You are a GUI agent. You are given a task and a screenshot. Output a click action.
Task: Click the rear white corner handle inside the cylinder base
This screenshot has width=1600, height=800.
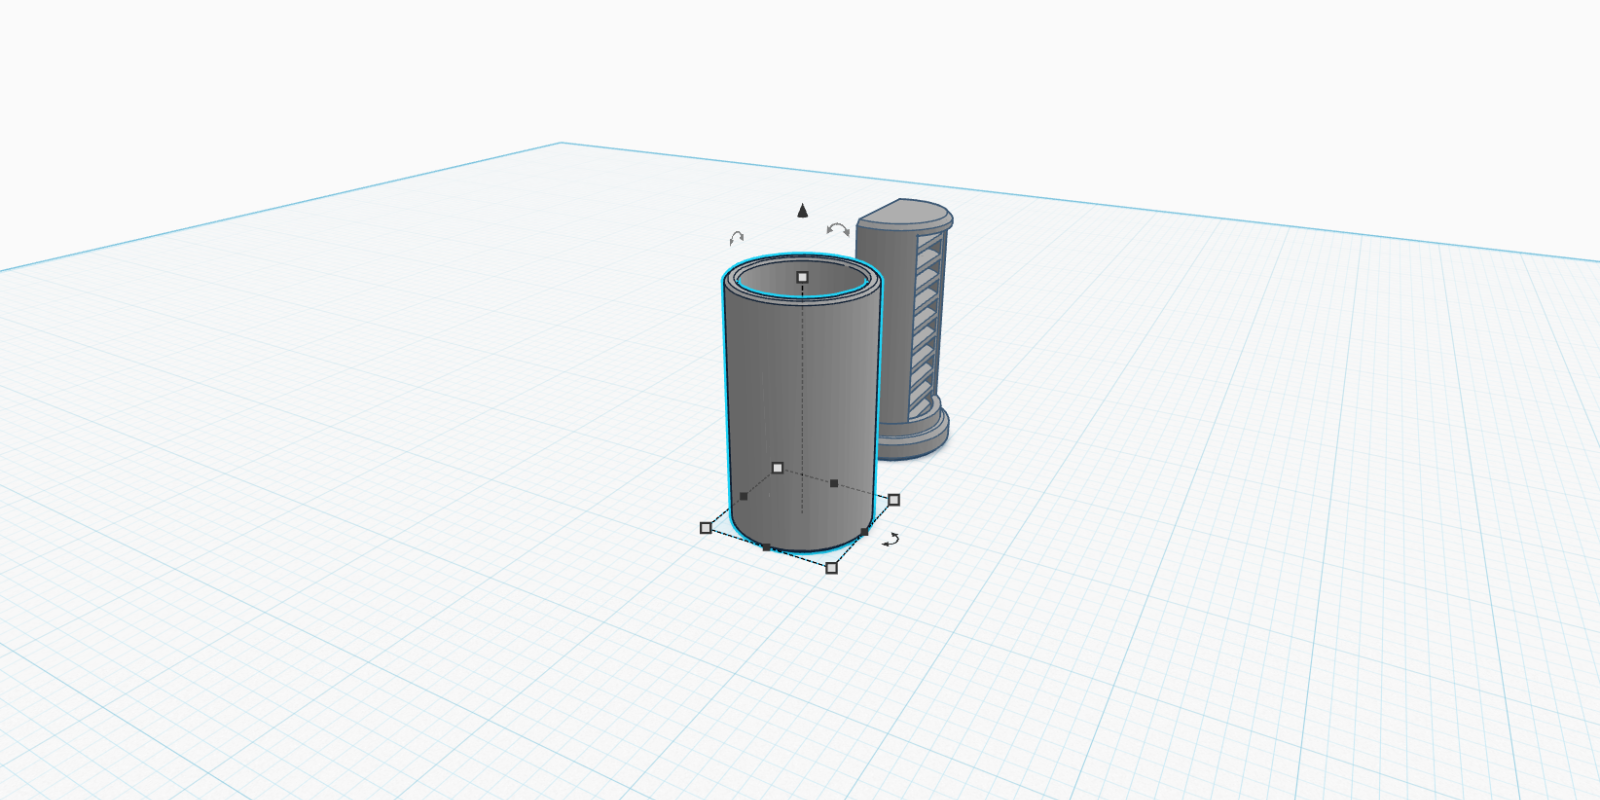(778, 468)
